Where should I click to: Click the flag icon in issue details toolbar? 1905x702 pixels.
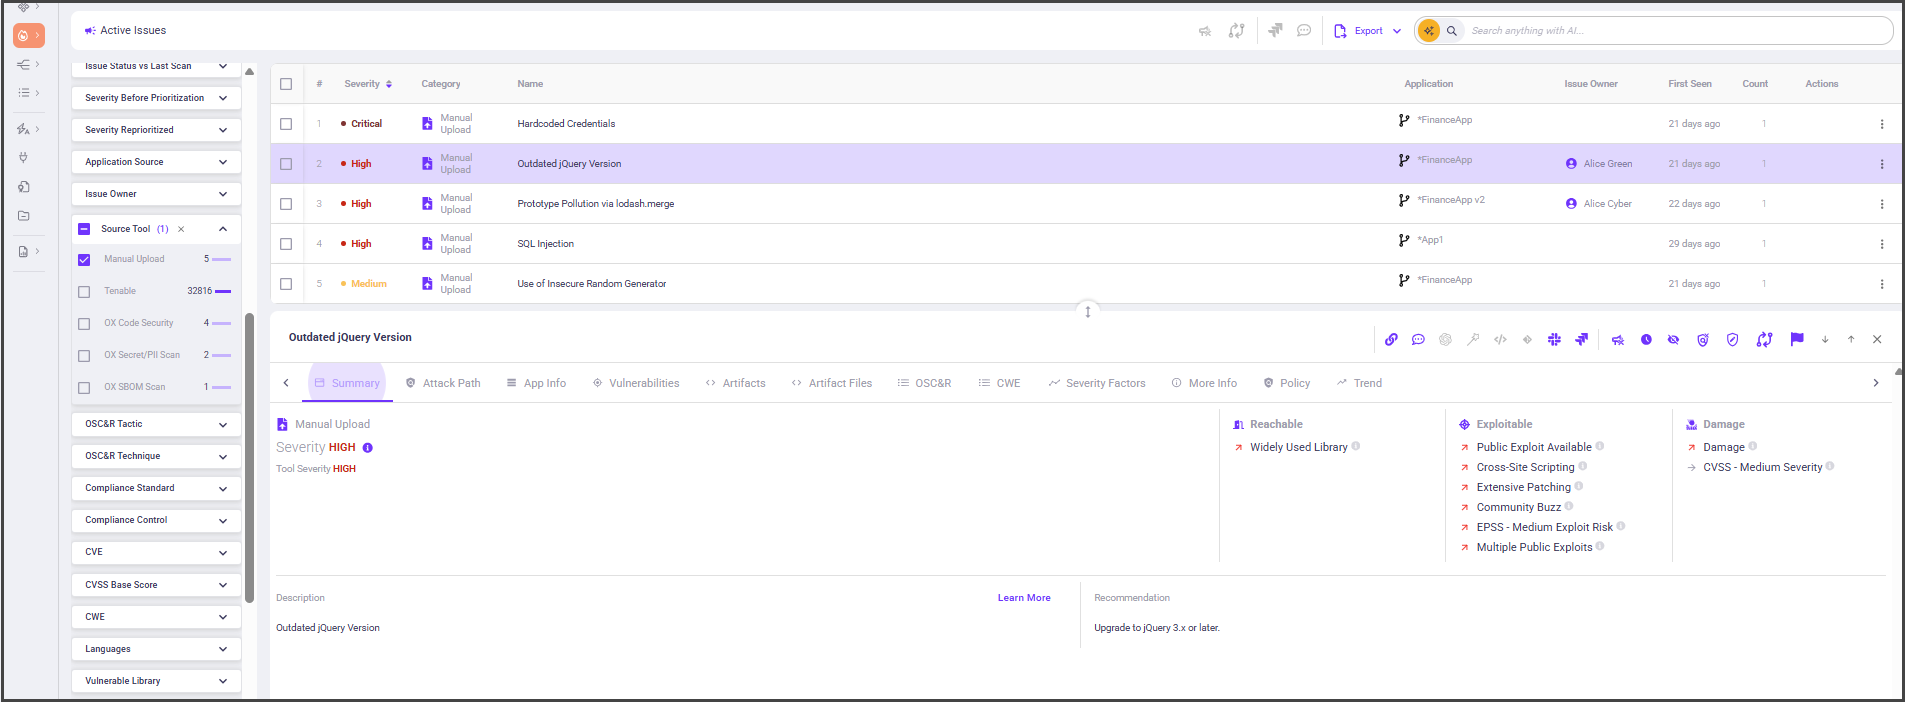(1797, 339)
